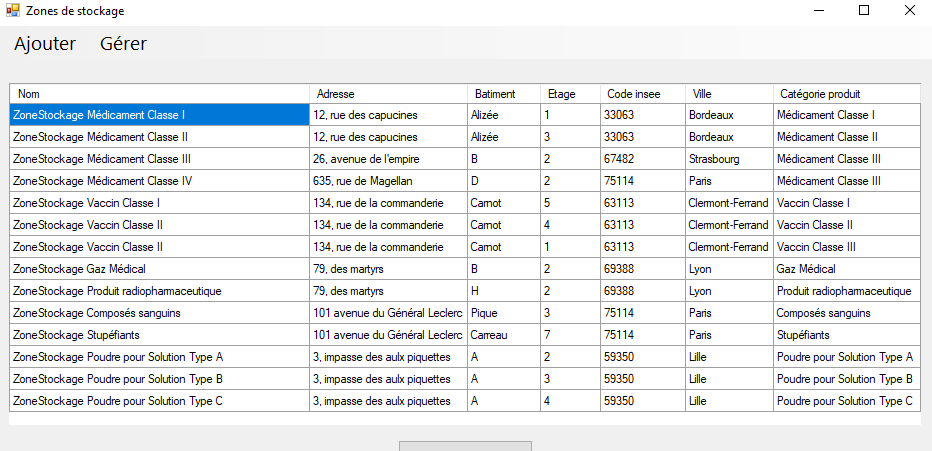Sort by the Etage column header
The width and height of the screenshot is (932, 451).
pyautogui.click(x=570, y=94)
